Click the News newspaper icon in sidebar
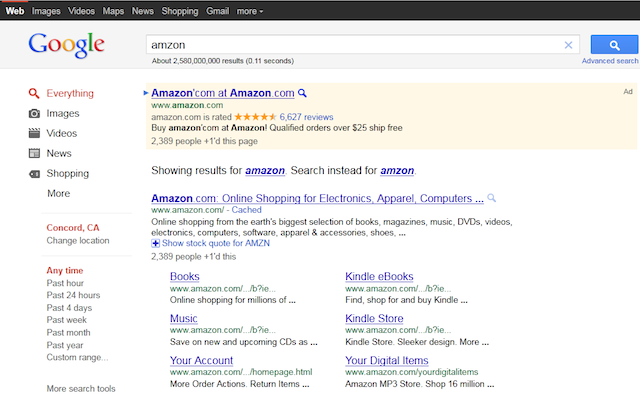This screenshot has height=395, width=640. [x=34, y=153]
